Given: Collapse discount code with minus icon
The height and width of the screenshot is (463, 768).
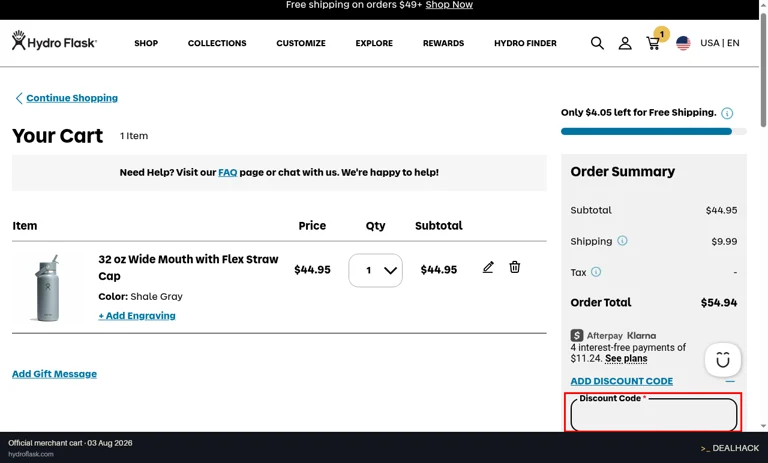Looking at the screenshot, I should (730, 381).
